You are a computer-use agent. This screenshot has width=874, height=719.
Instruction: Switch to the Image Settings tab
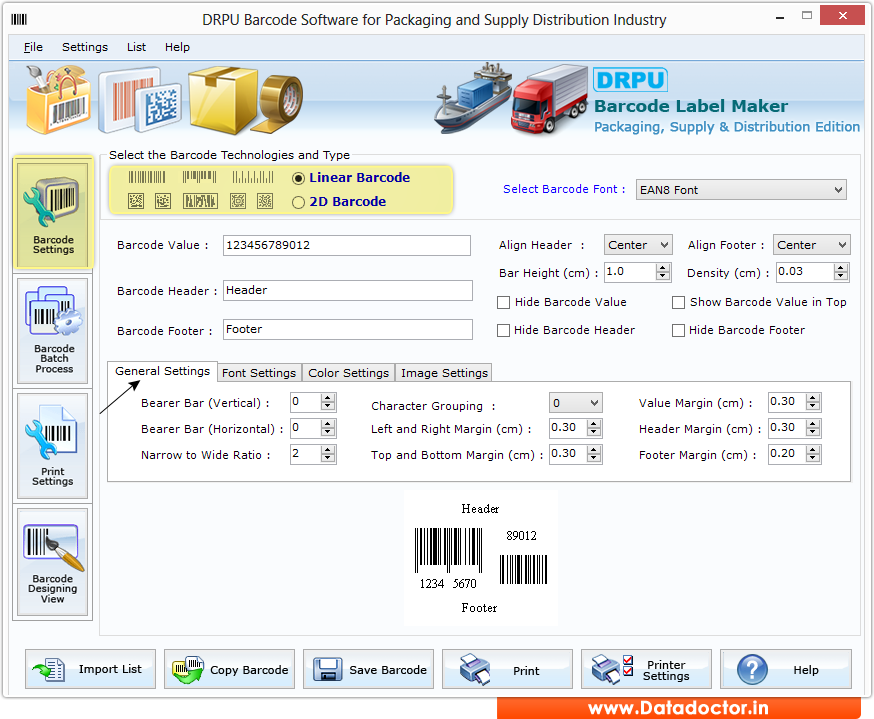click(444, 373)
